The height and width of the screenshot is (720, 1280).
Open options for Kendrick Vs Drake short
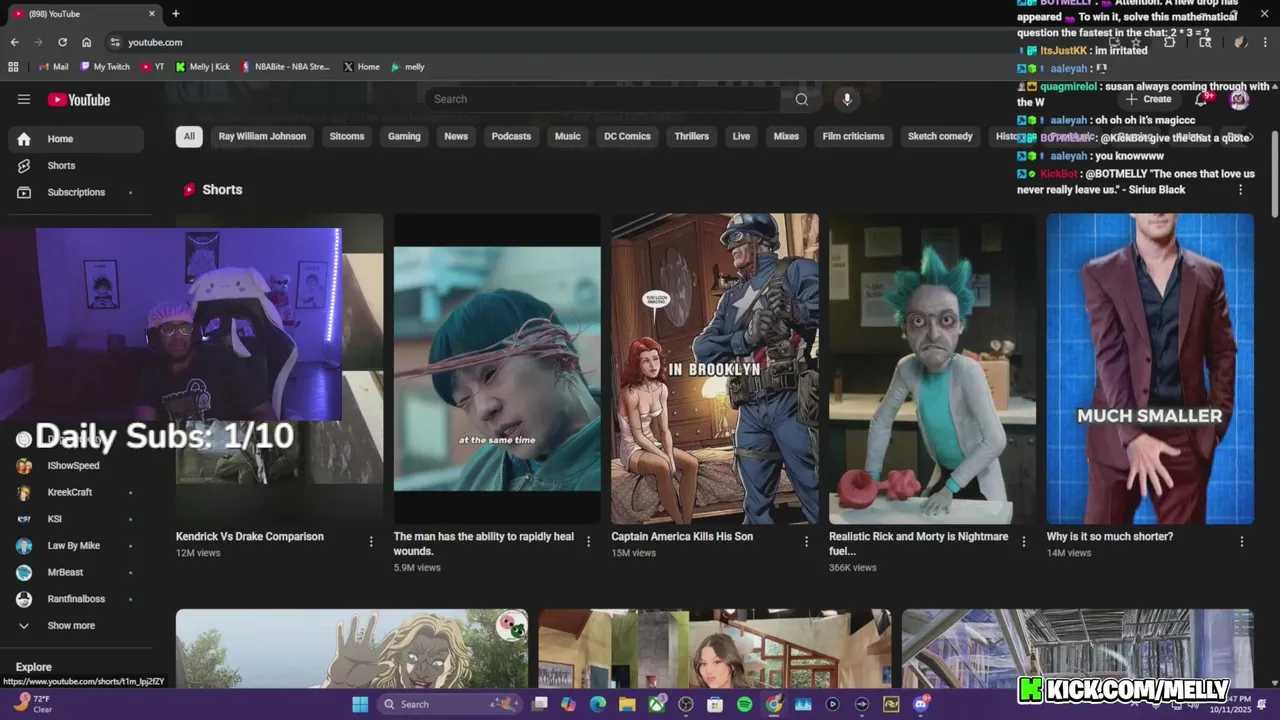[x=371, y=541]
